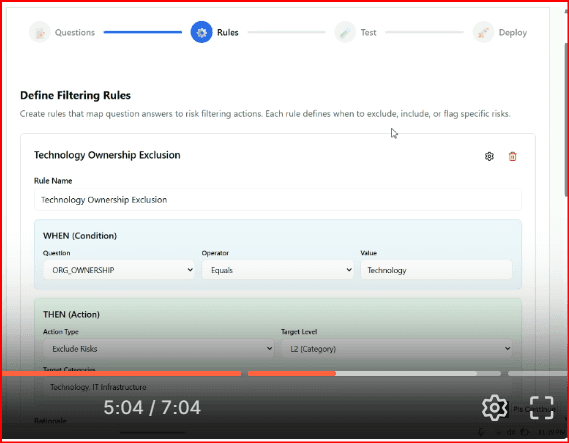This screenshot has width=569, height=443.
Task: Open rule settings gear icon
Action: (x=489, y=156)
